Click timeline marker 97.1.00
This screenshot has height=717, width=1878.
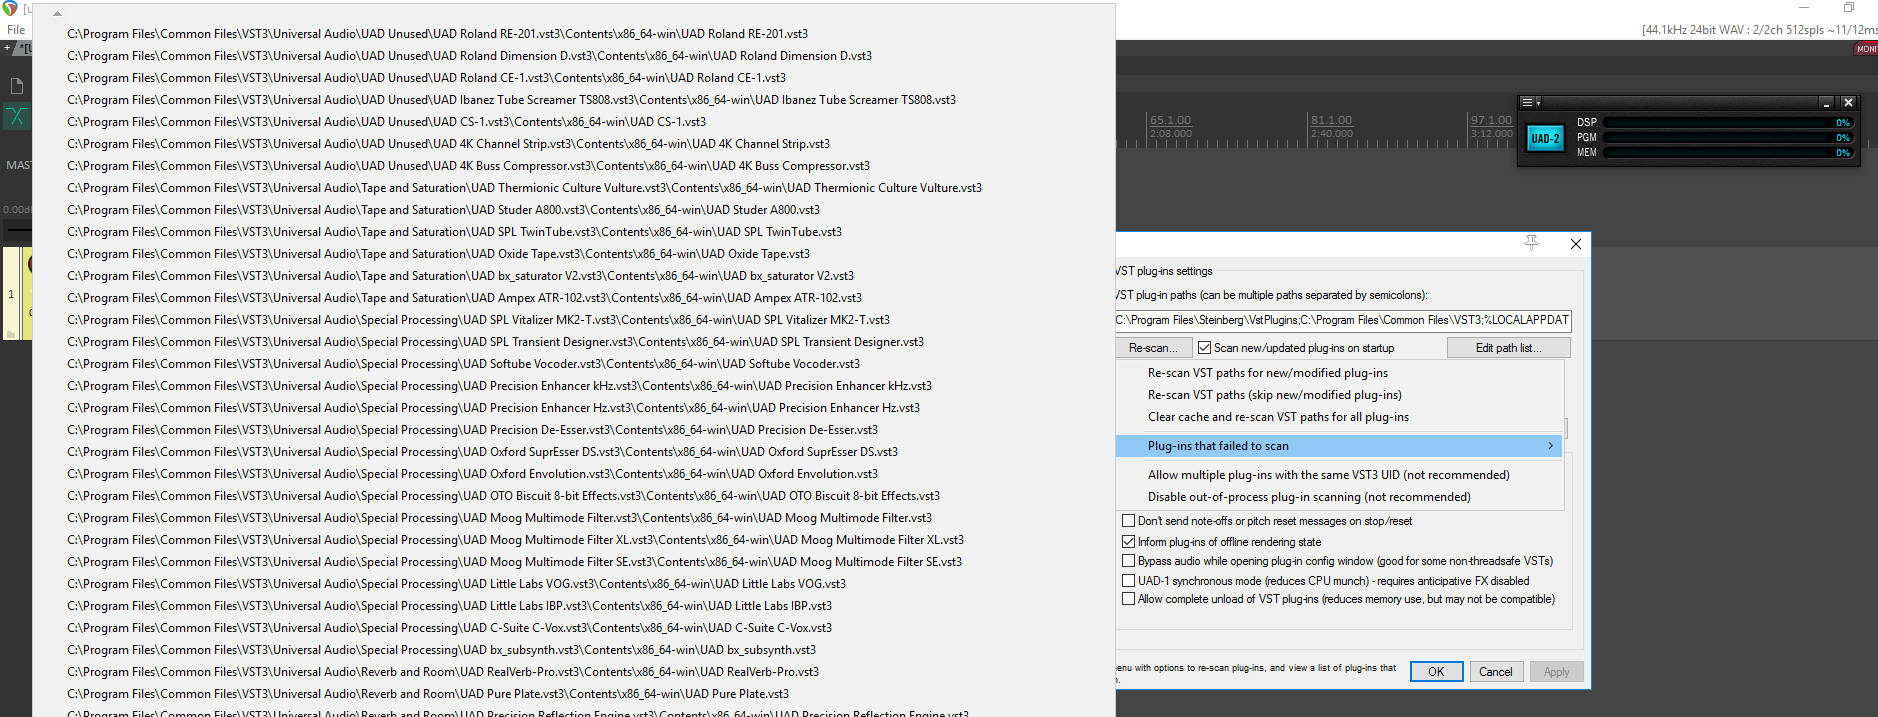tap(1491, 120)
